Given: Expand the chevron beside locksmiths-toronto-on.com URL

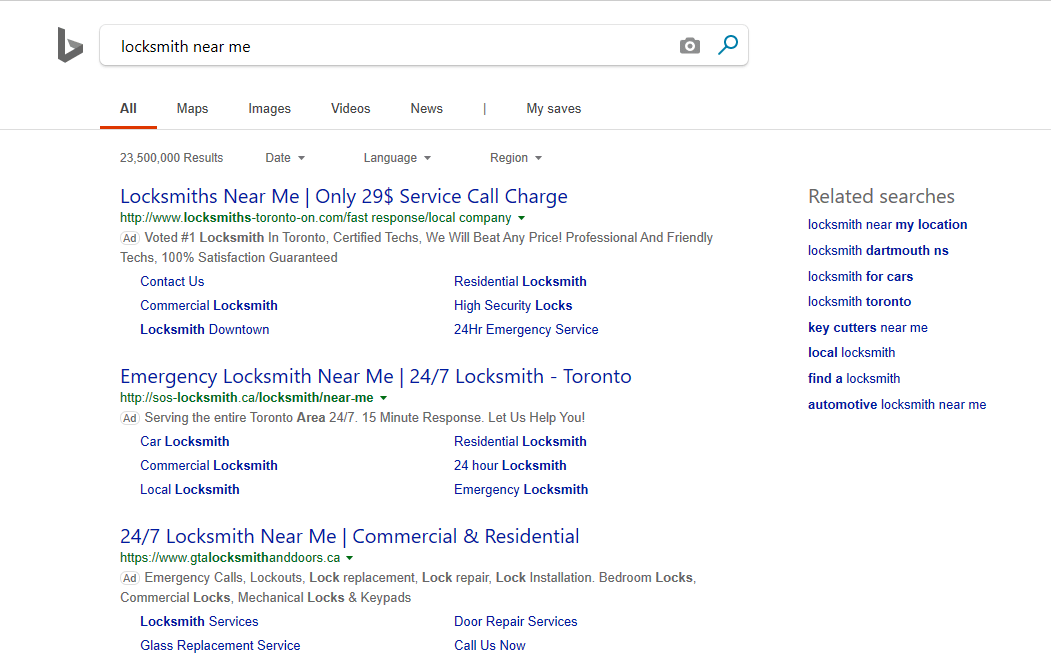Looking at the screenshot, I should coord(522,218).
